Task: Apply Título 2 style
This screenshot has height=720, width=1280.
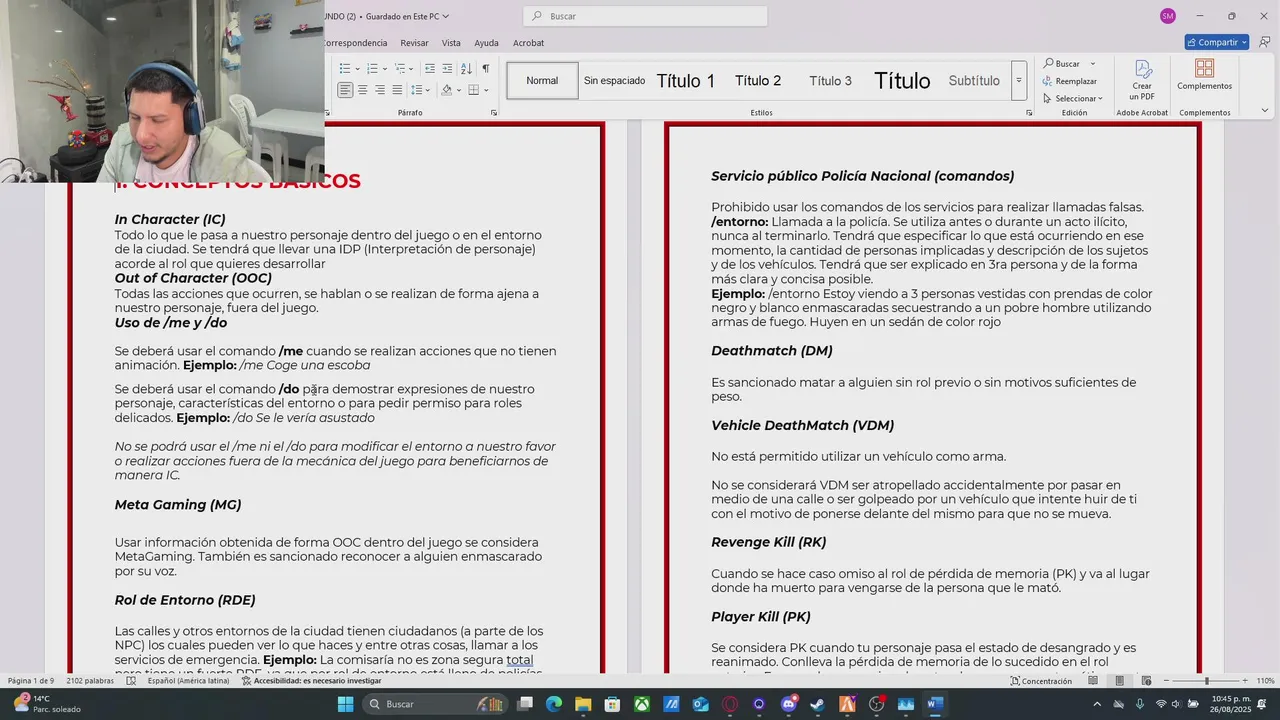Action: [x=758, y=81]
